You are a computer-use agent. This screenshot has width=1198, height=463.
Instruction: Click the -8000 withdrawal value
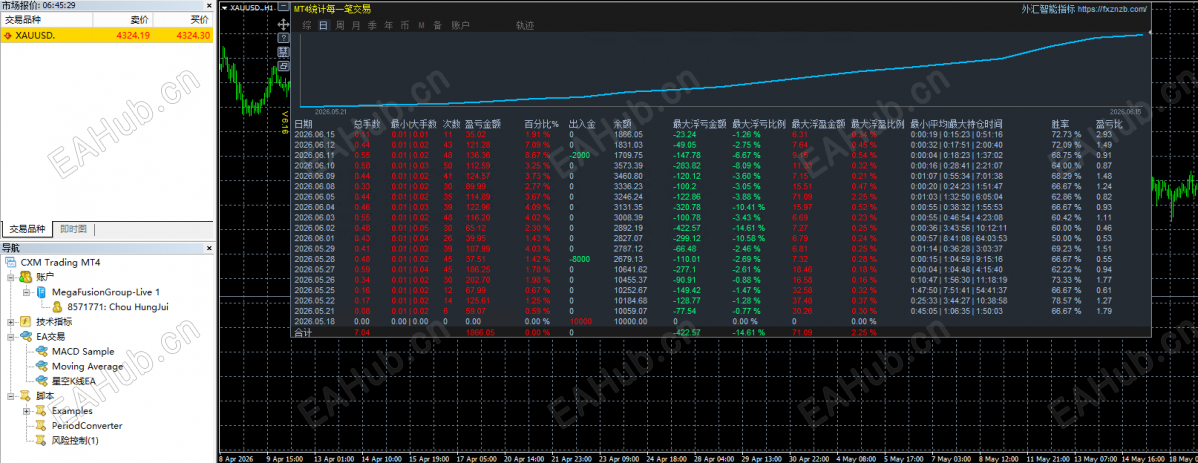581,259
